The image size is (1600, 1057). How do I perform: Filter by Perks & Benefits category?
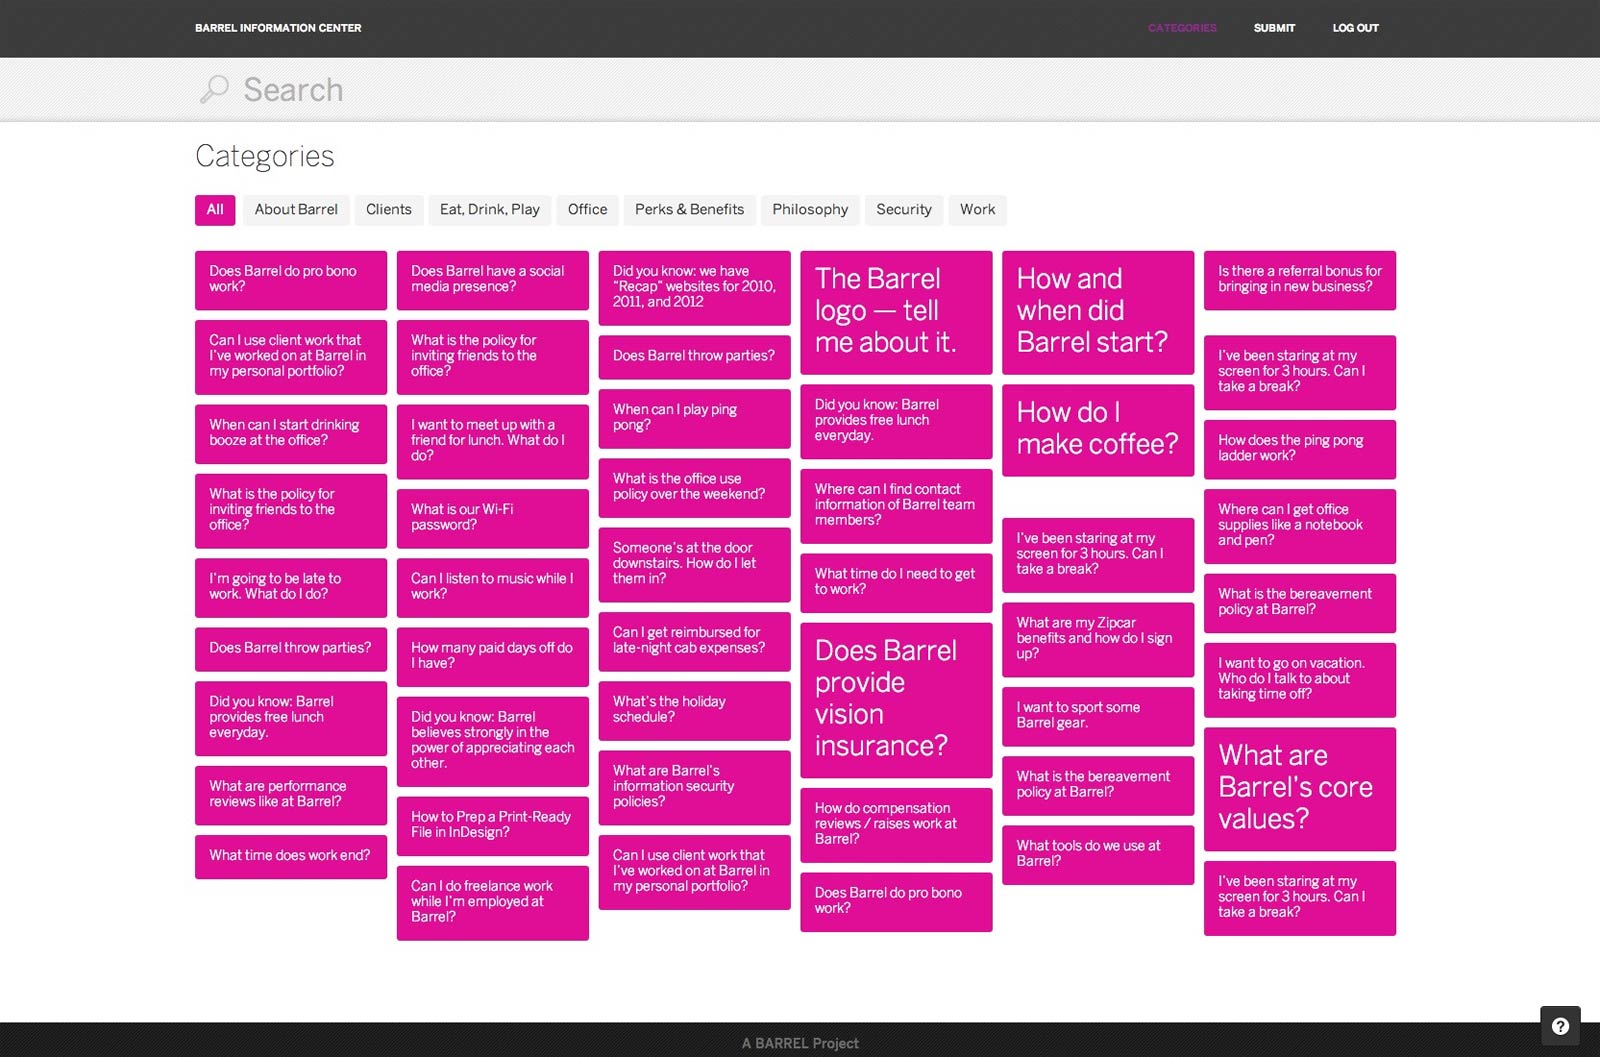click(x=690, y=210)
